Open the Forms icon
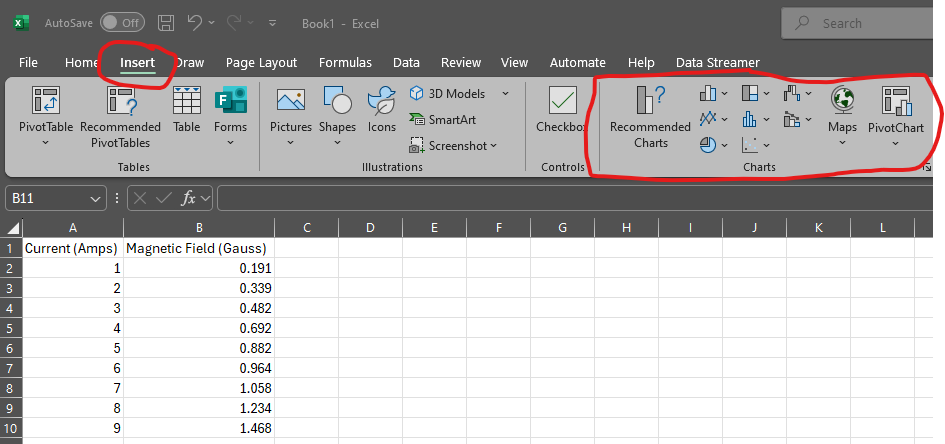This screenshot has height=444, width=945. [231, 103]
